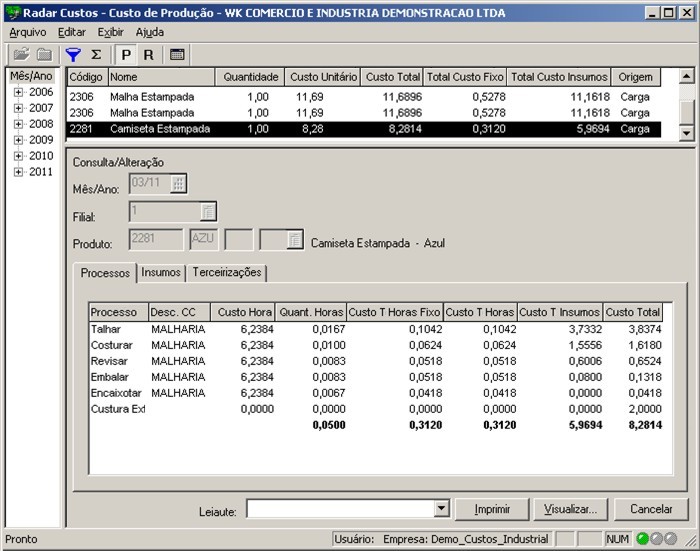This screenshot has width=700, height=551.
Task: Click the Produto lookup icon
Action: pyautogui.click(x=294, y=240)
